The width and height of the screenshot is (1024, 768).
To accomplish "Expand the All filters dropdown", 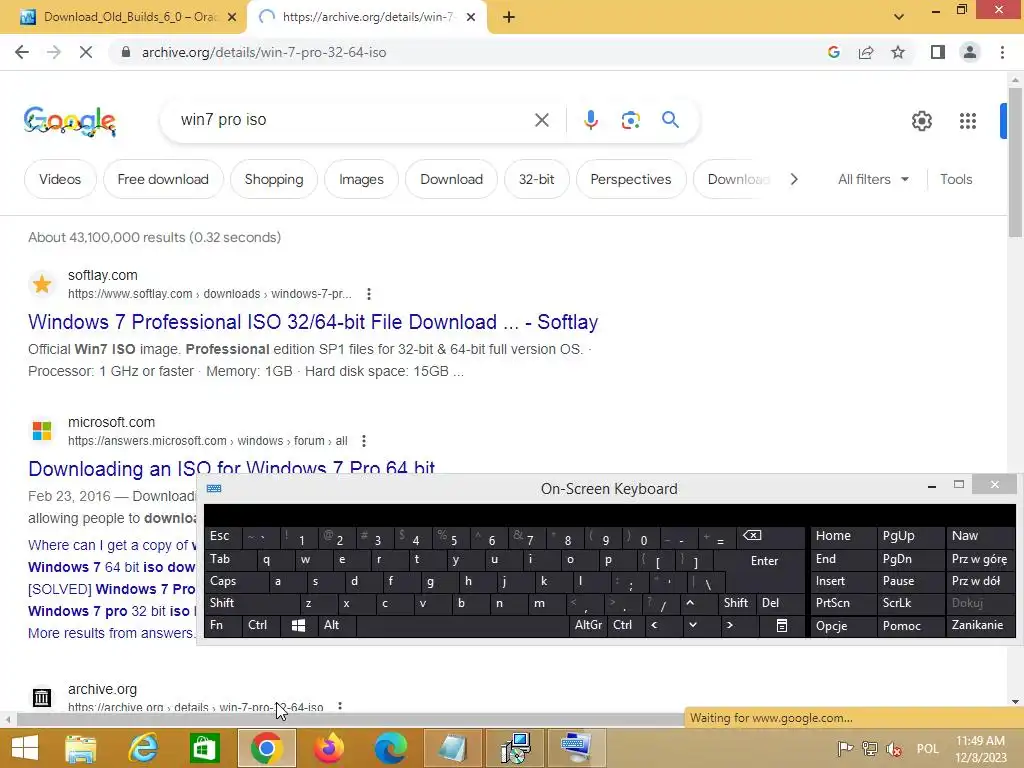I will click(873, 179).
